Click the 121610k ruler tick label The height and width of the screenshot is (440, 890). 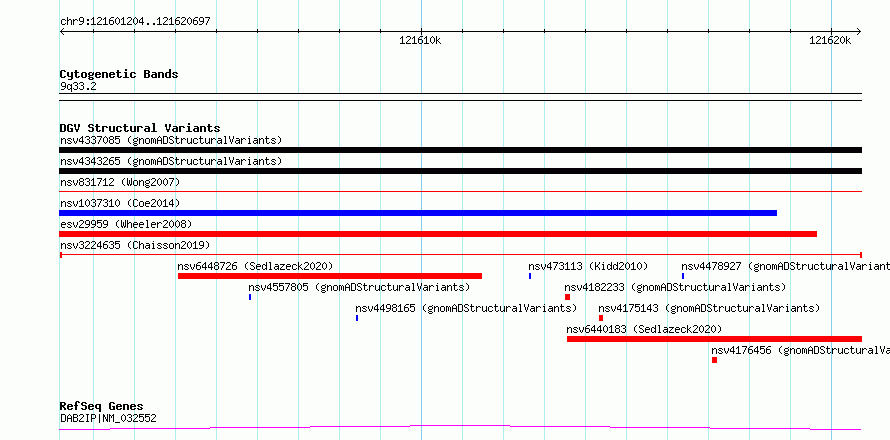pos(421,40)
